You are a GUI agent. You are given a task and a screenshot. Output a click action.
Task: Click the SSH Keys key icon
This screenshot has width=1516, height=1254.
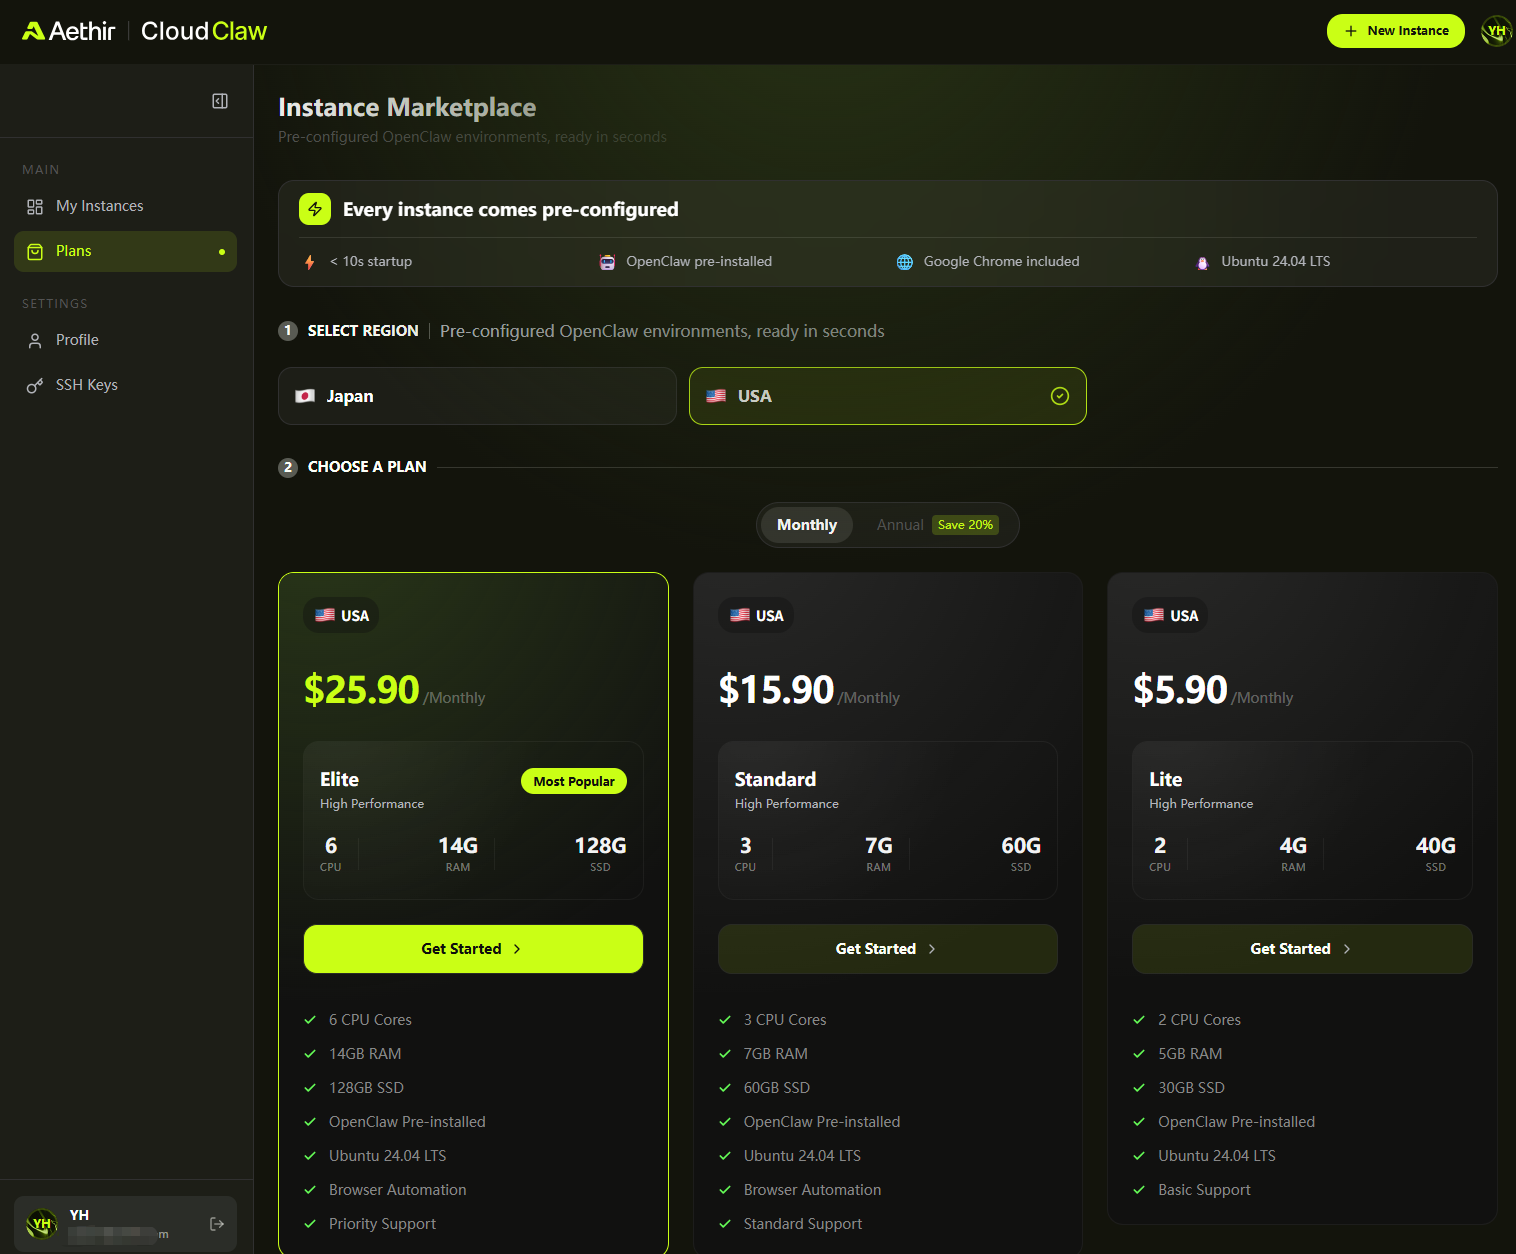point(35,386)
